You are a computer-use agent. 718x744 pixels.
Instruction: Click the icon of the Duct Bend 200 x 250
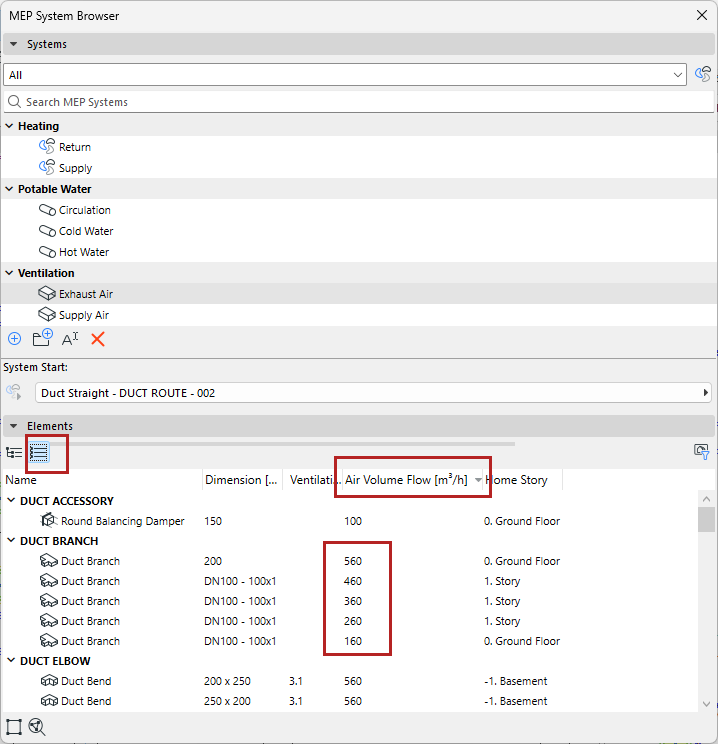point(49,681)
